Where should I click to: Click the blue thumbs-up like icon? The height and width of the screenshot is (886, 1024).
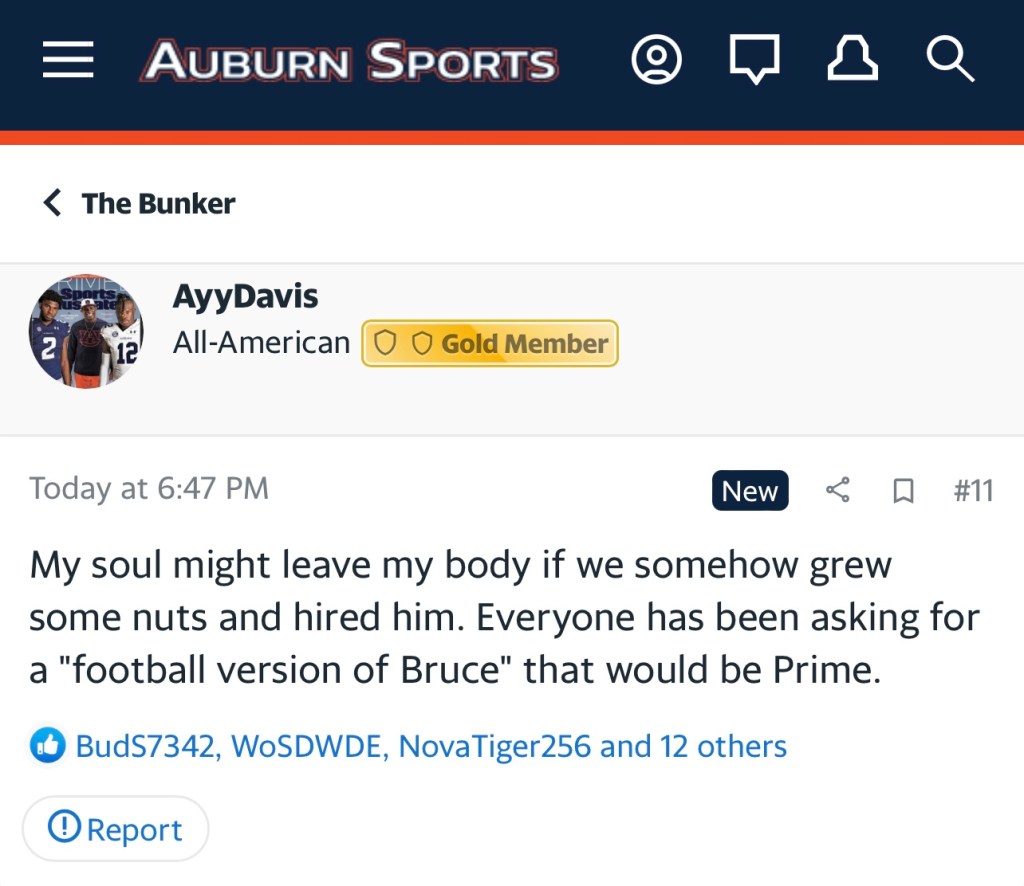[47, 746]
